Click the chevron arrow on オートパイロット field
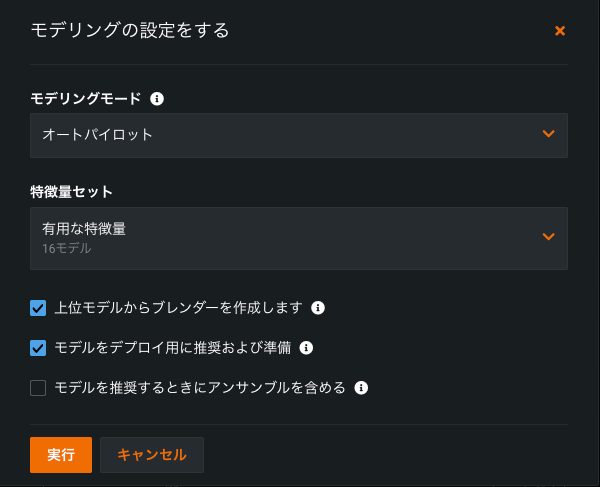 [548, 134]
